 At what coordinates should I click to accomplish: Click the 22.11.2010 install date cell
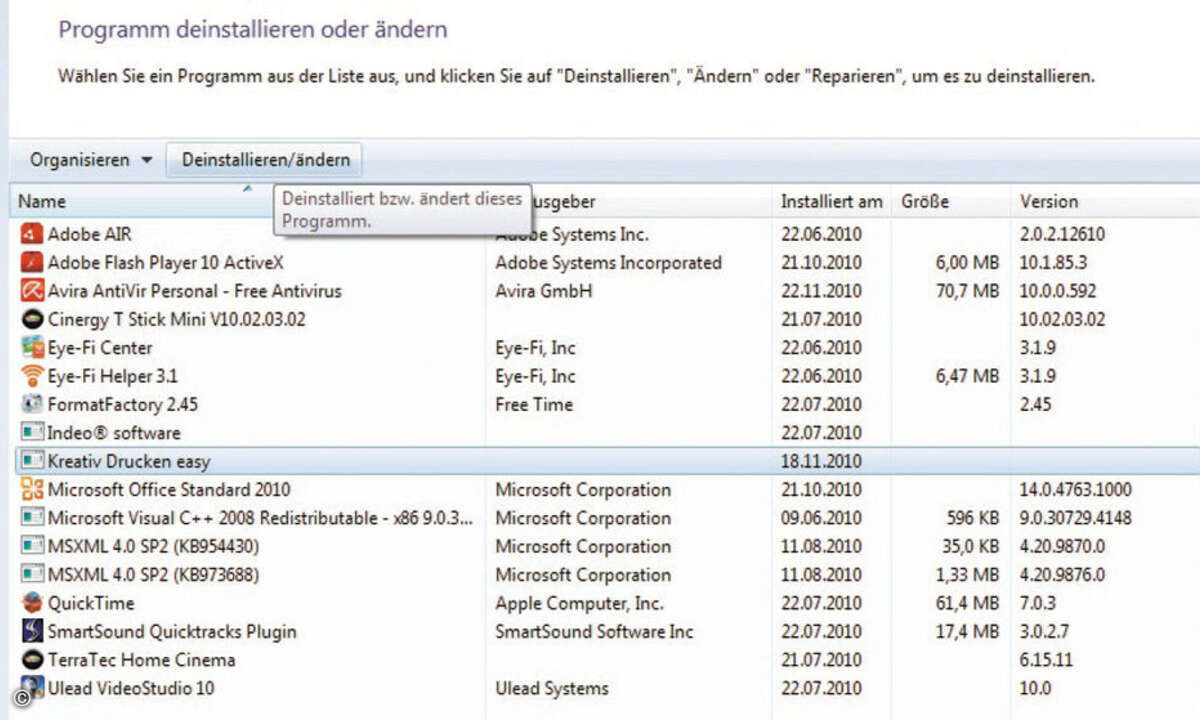[821, 291]
